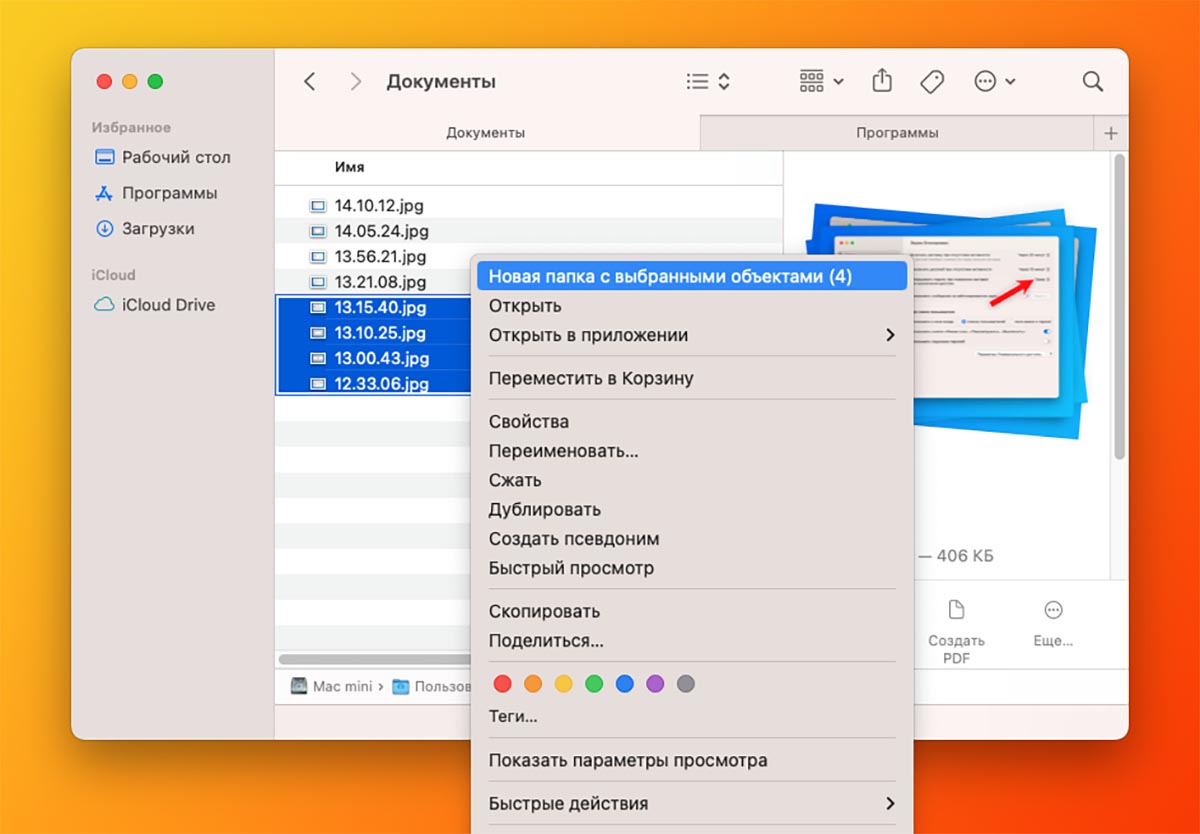
Task: Open the grouping options dropdown
Action: (820, 81)
